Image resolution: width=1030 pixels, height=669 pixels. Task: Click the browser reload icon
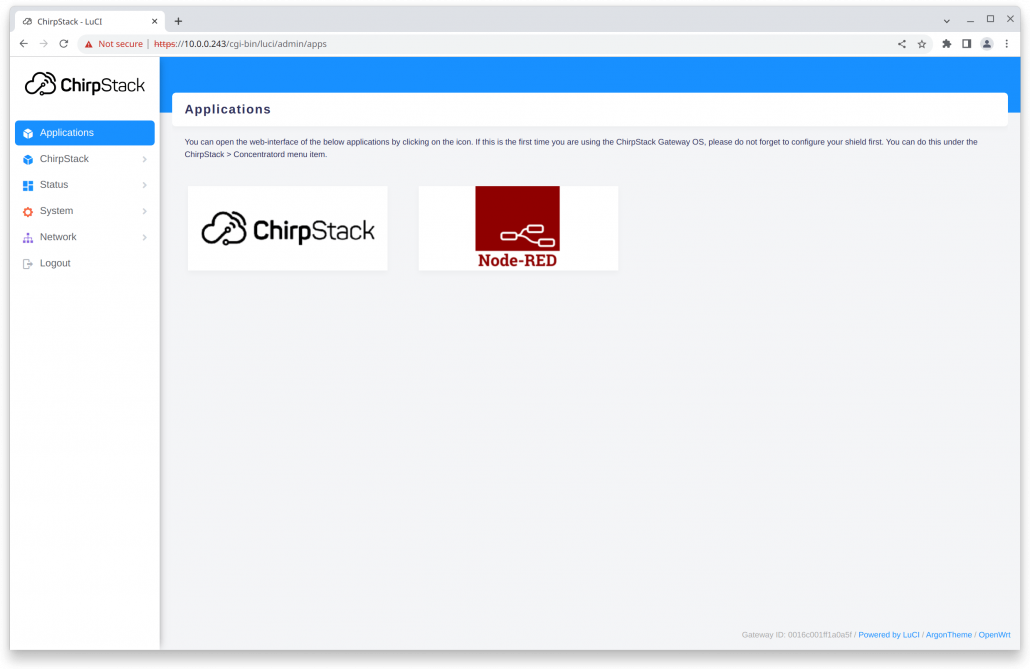(63, 44)
